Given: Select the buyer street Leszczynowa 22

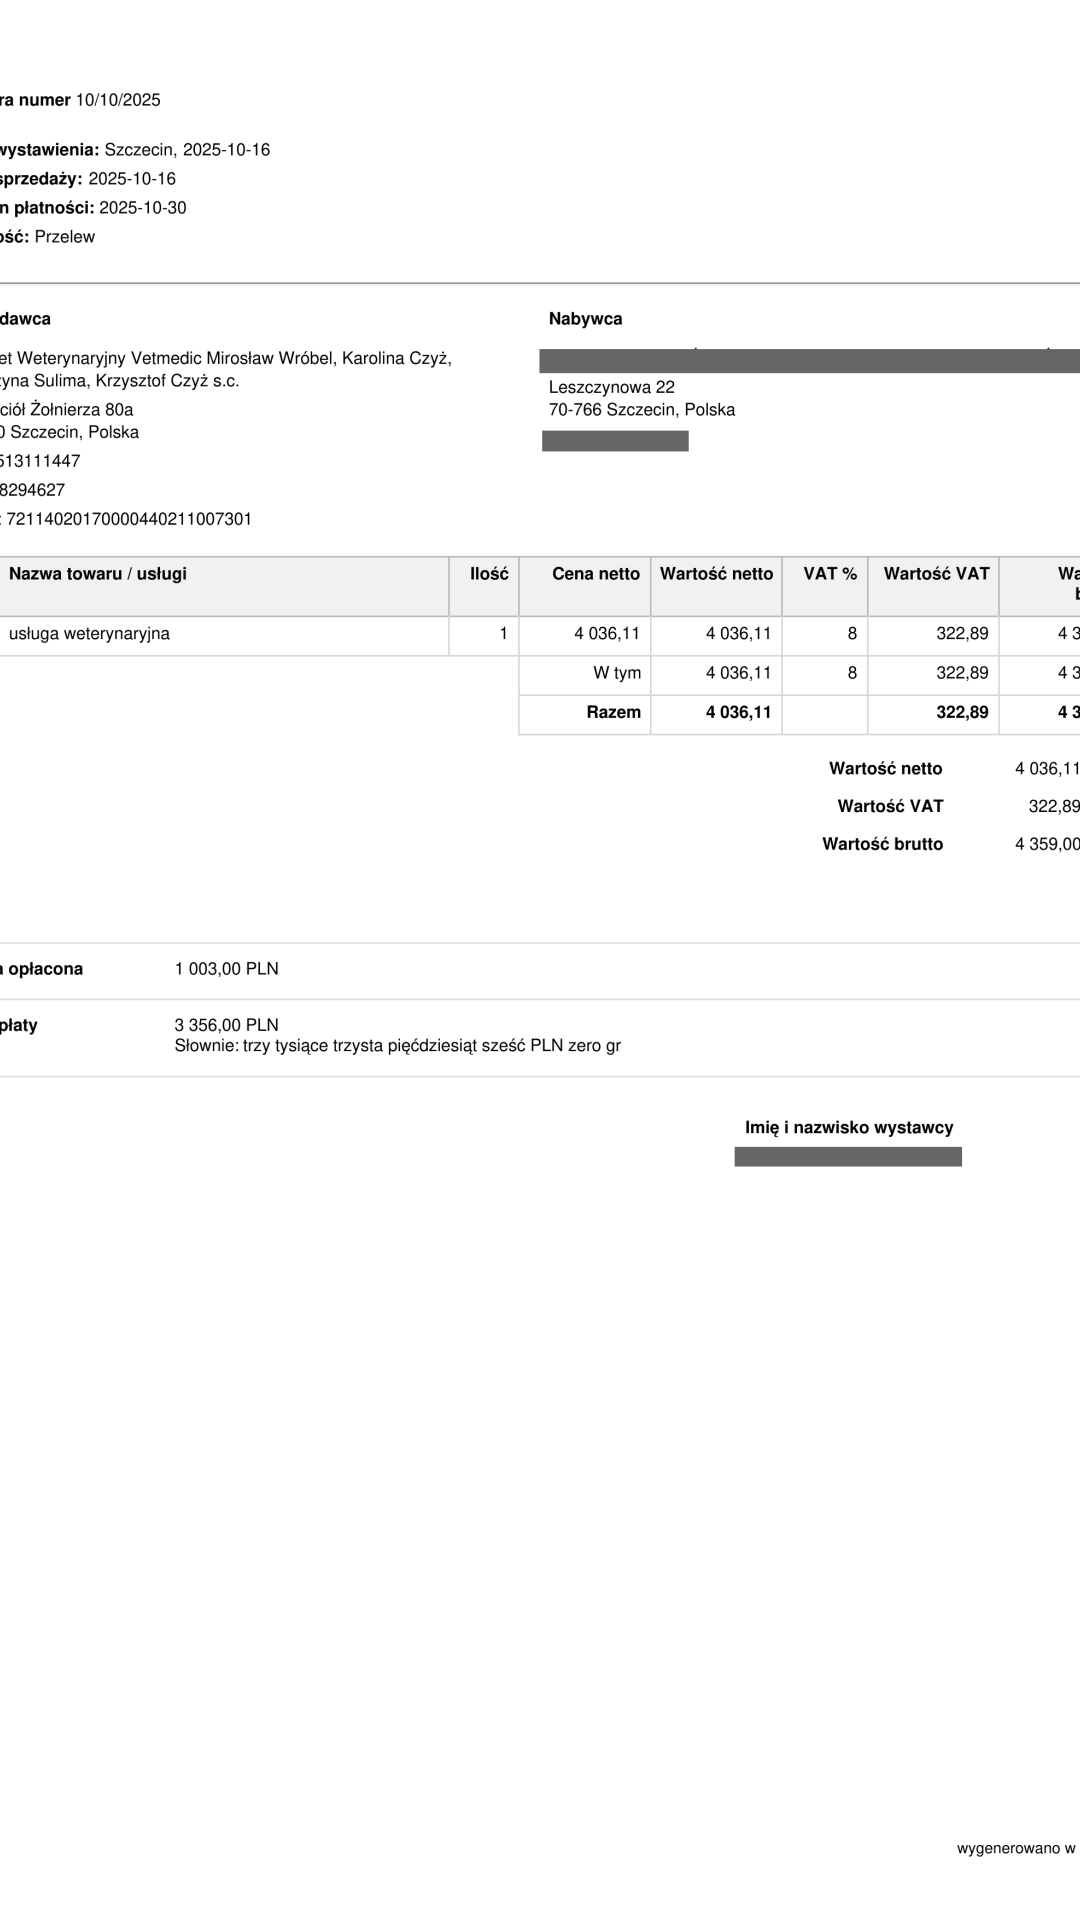Looking at the screenshot, I should click(x=611, y=387).
